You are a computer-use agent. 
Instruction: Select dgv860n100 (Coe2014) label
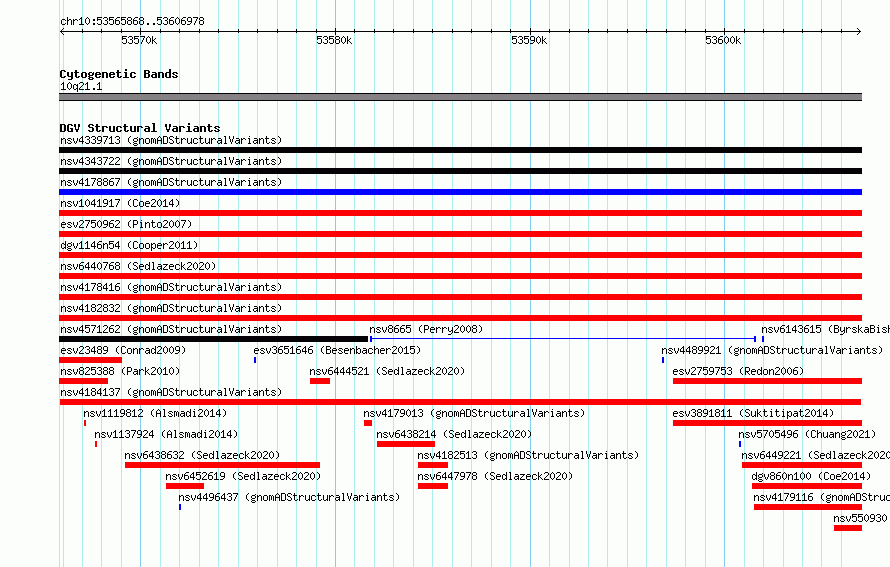[811, 476]
